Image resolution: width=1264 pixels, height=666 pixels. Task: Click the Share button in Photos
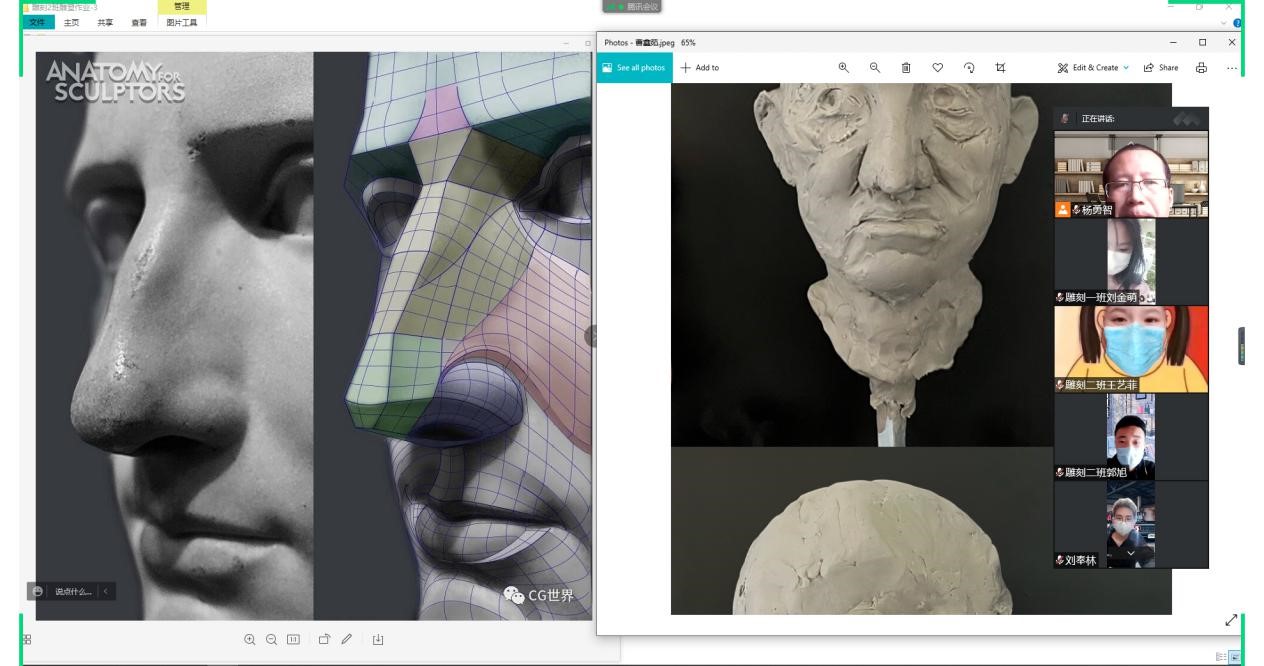[x=1160, y=68]
